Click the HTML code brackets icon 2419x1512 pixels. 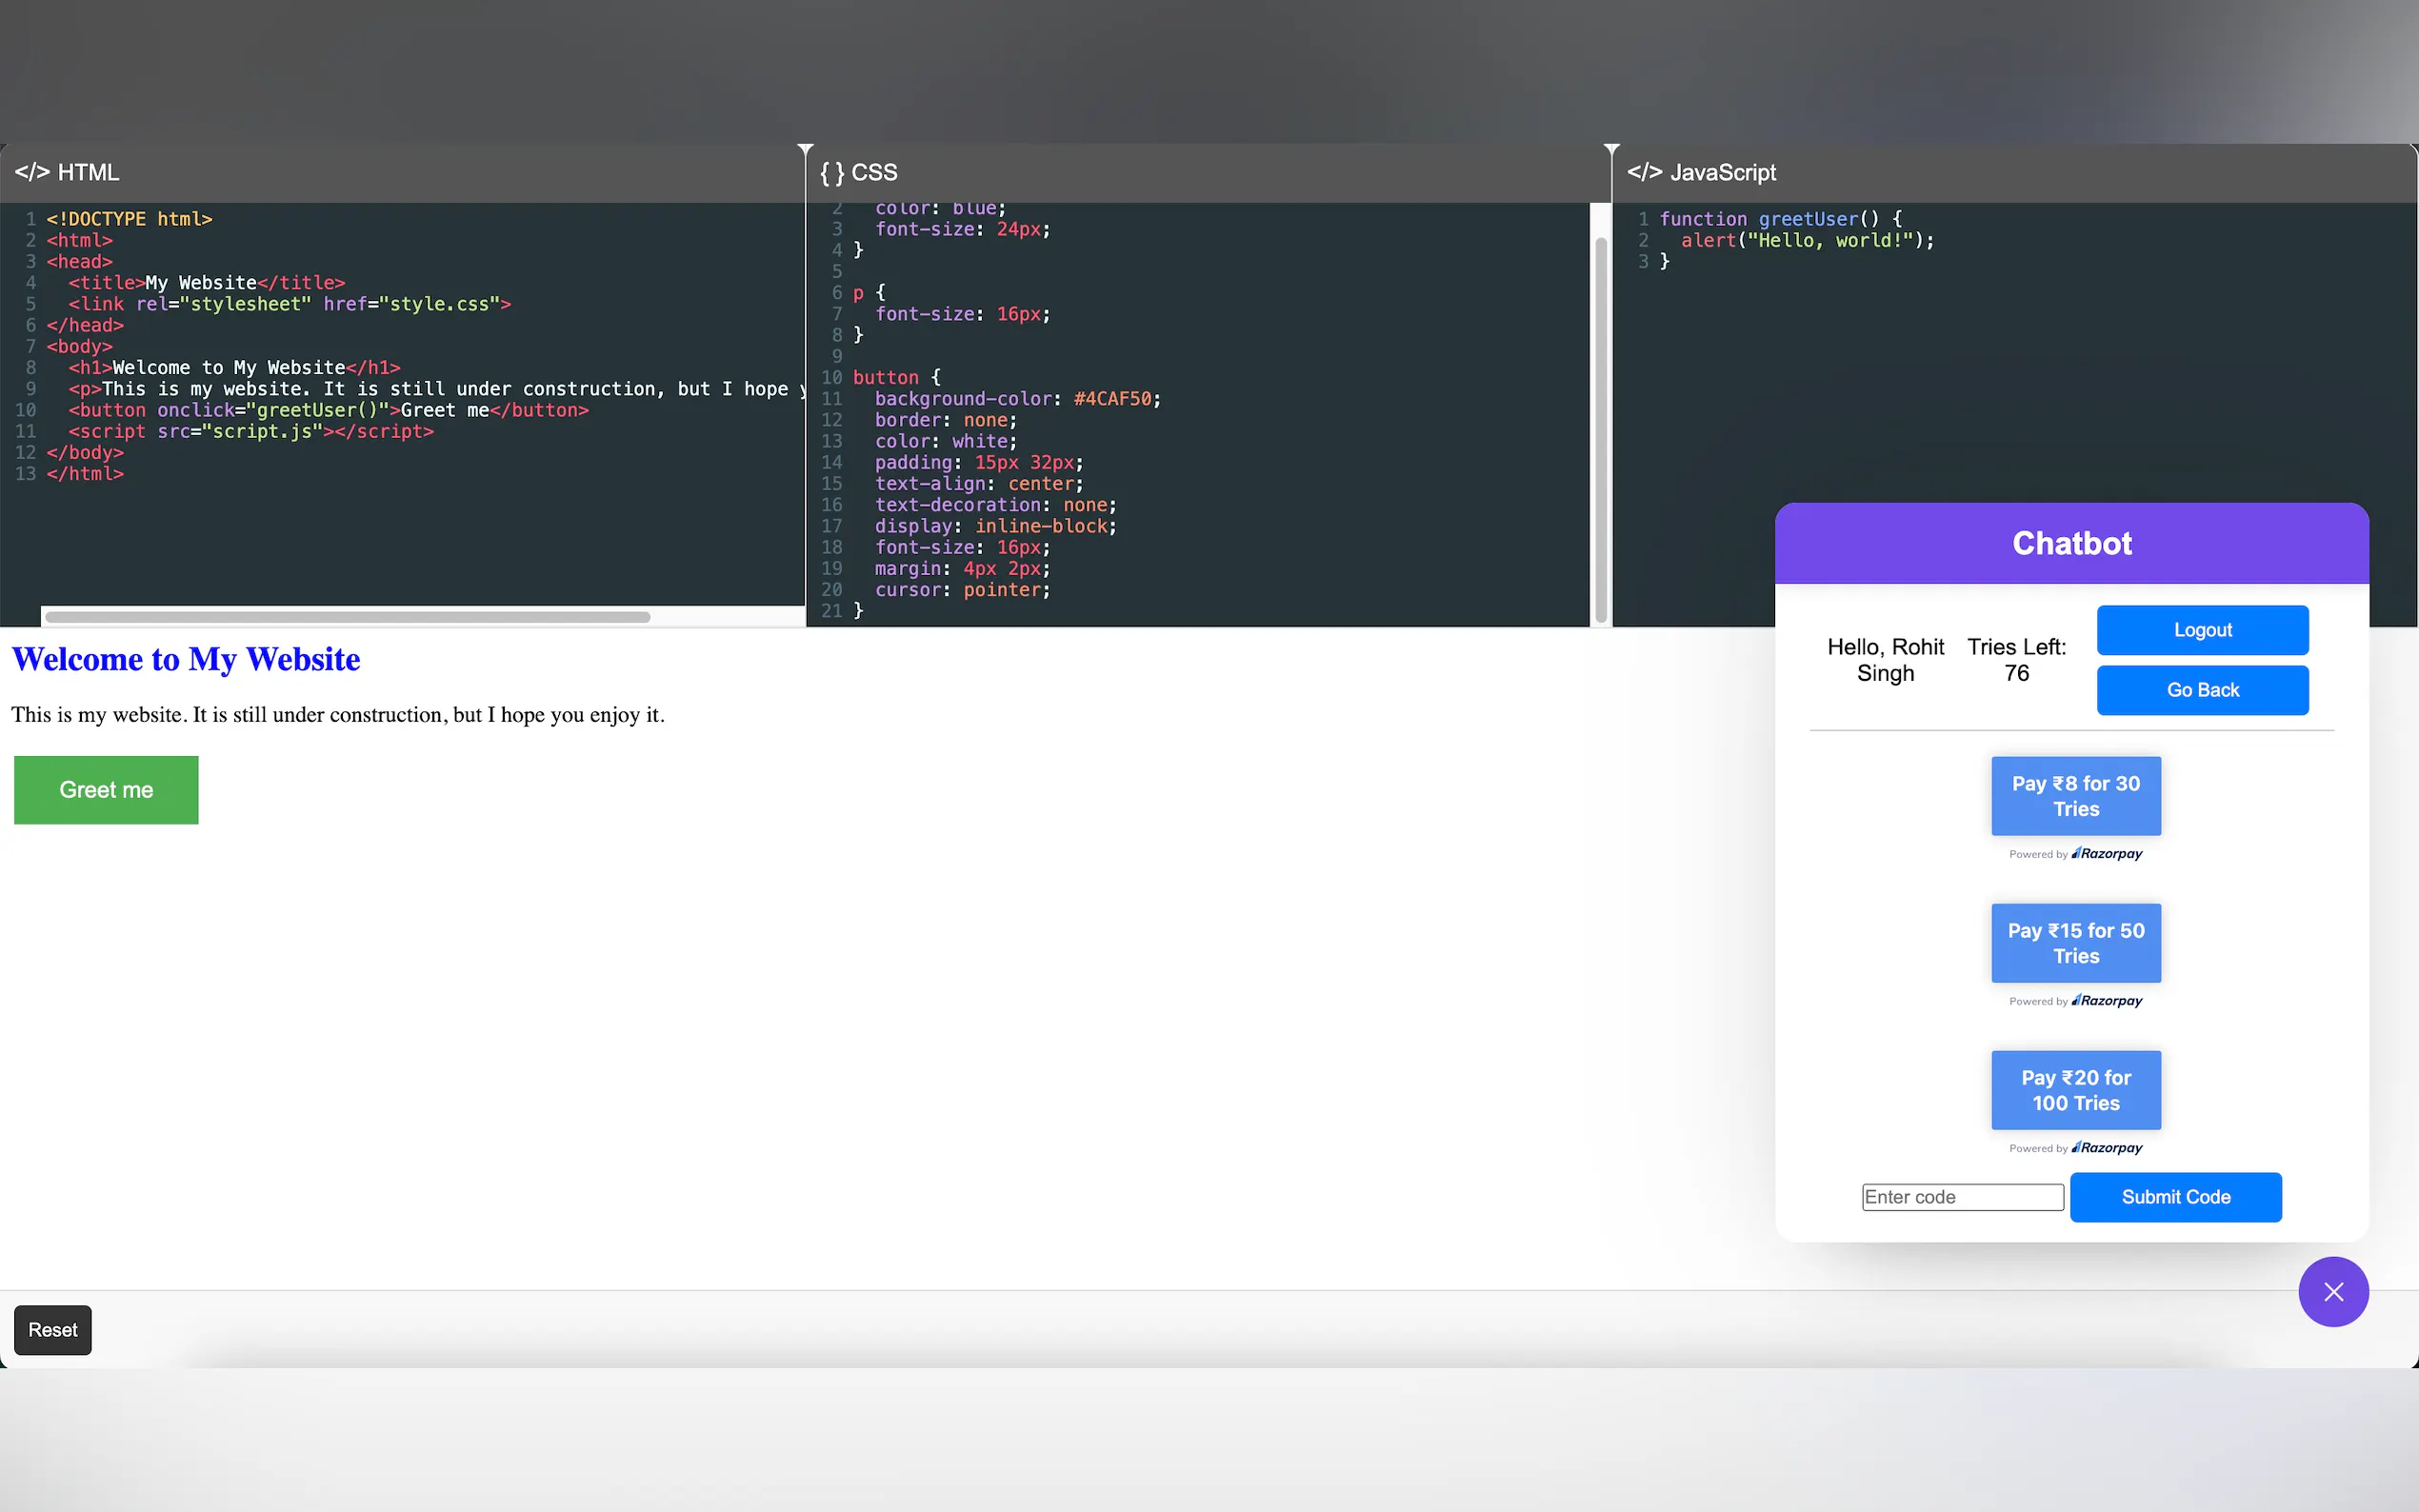pyautogui.click(x=31, y=172)
